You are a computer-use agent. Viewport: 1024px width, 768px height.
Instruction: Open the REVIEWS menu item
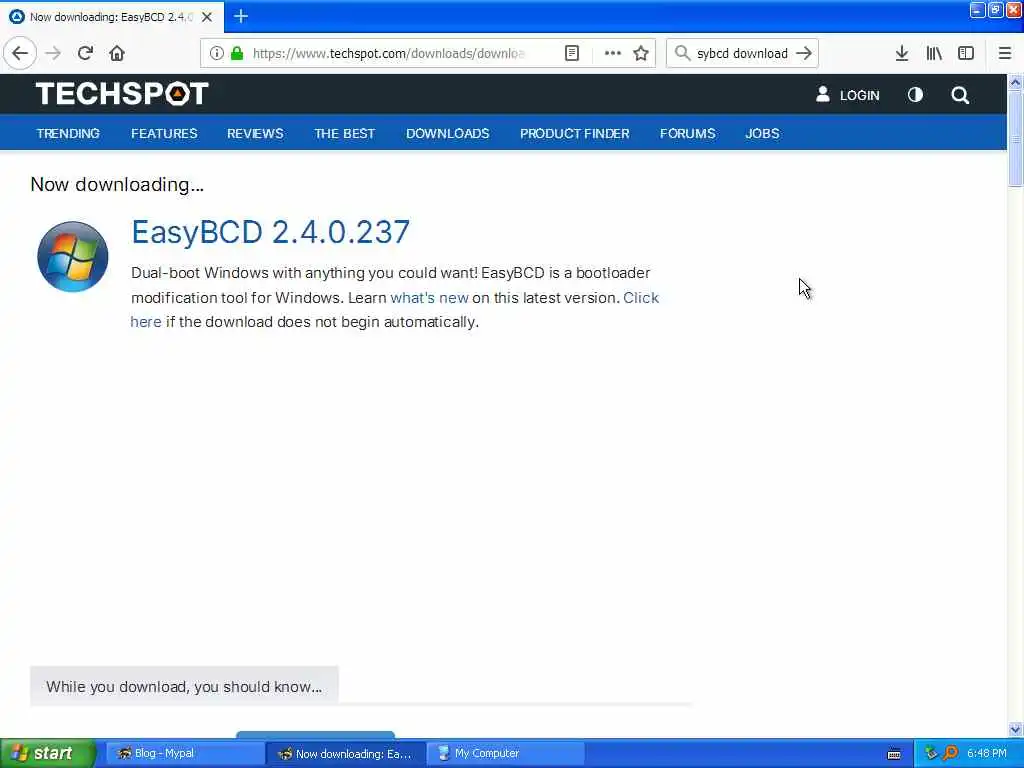(255, 133)
